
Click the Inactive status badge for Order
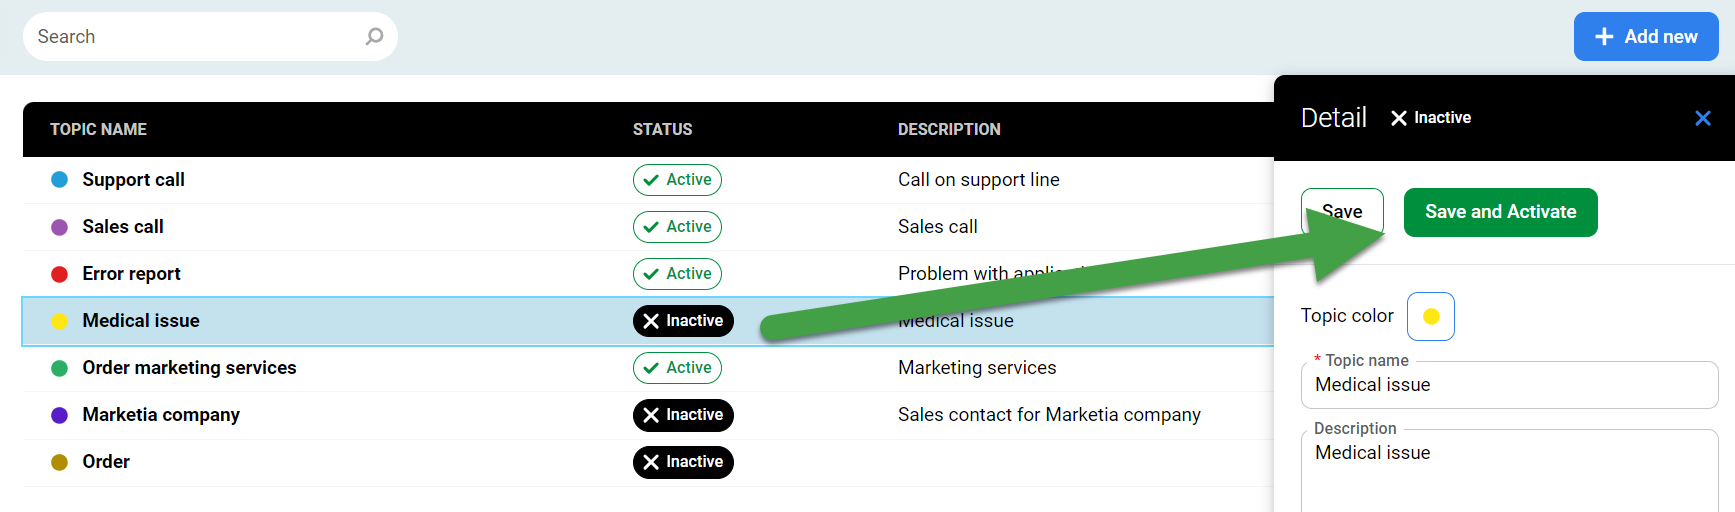(683, 462)
